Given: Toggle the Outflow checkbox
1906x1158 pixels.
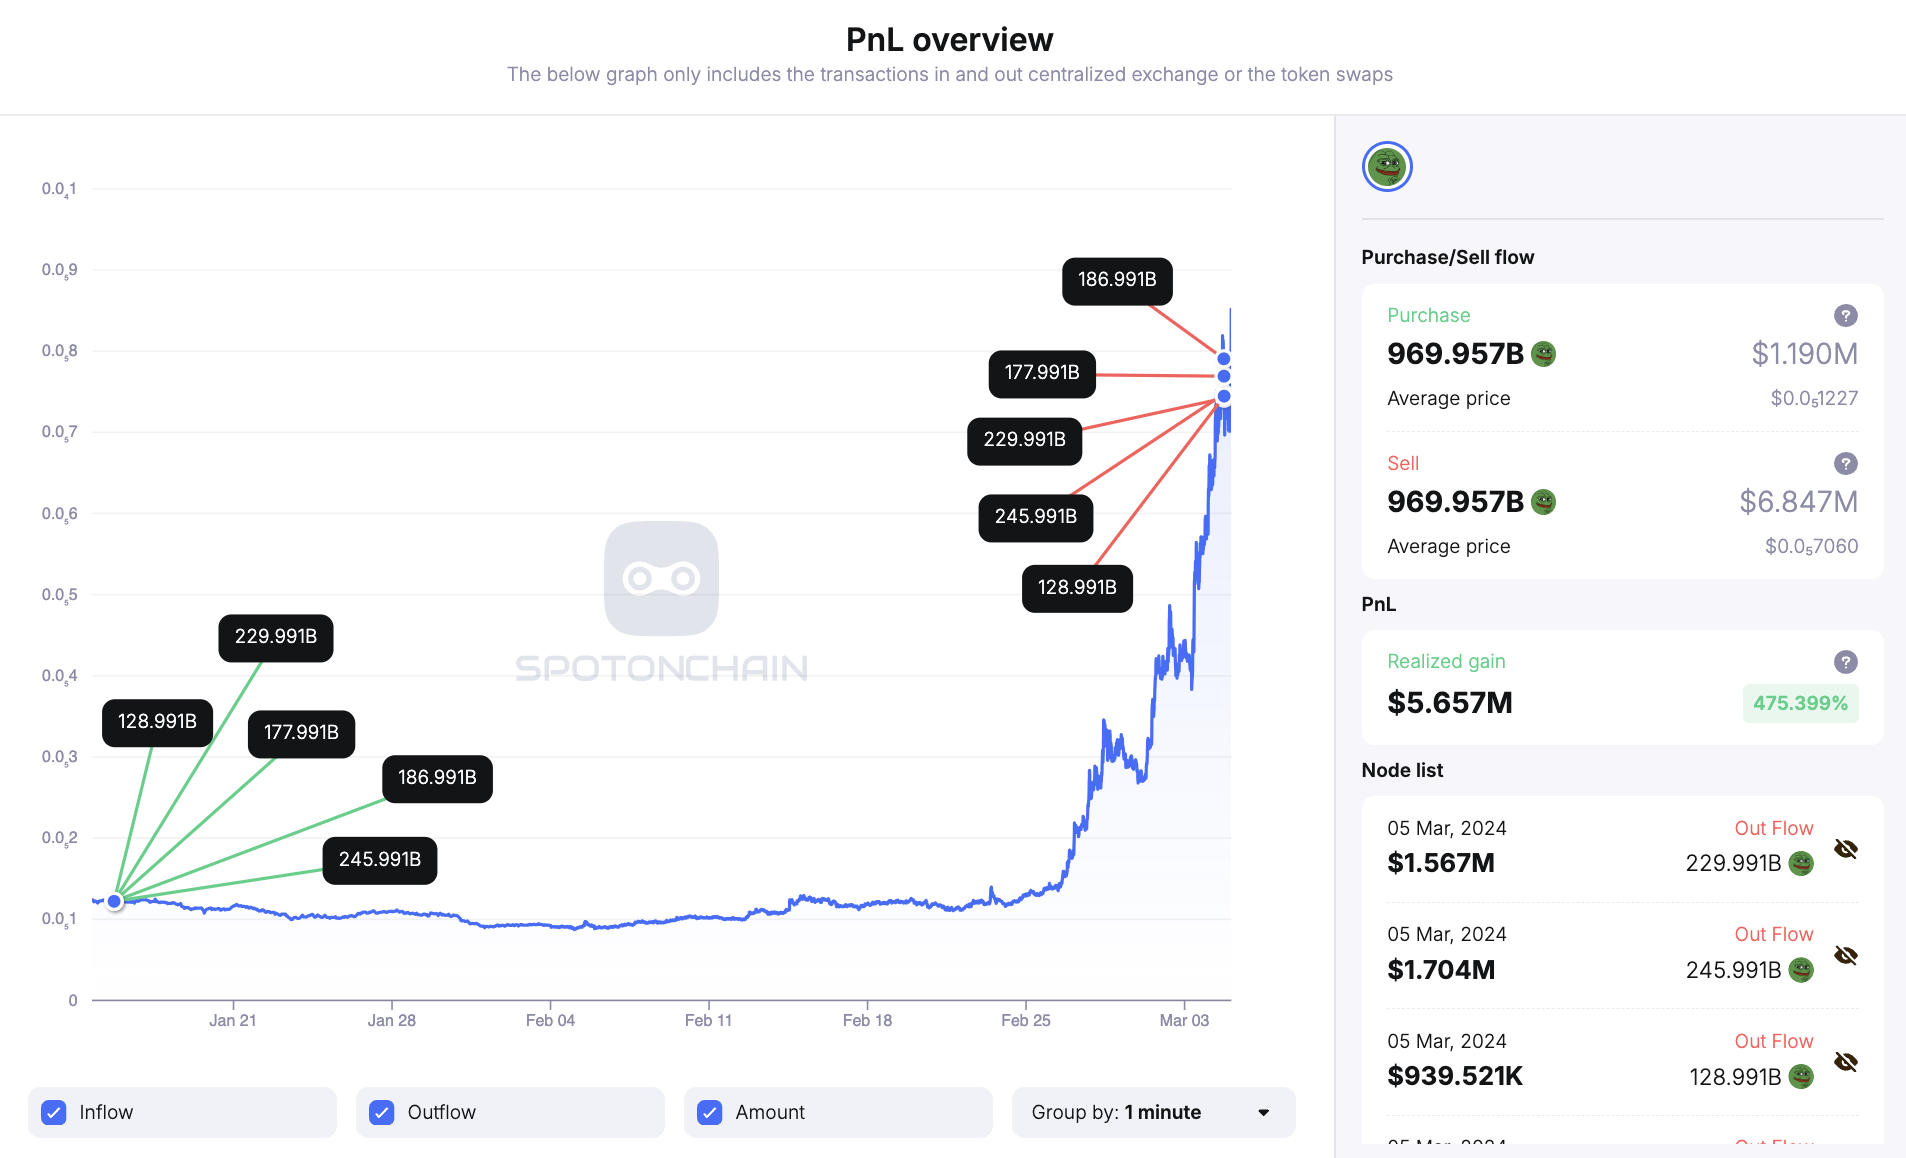Looking at the screenshot, I should [x=382, y=1112].
